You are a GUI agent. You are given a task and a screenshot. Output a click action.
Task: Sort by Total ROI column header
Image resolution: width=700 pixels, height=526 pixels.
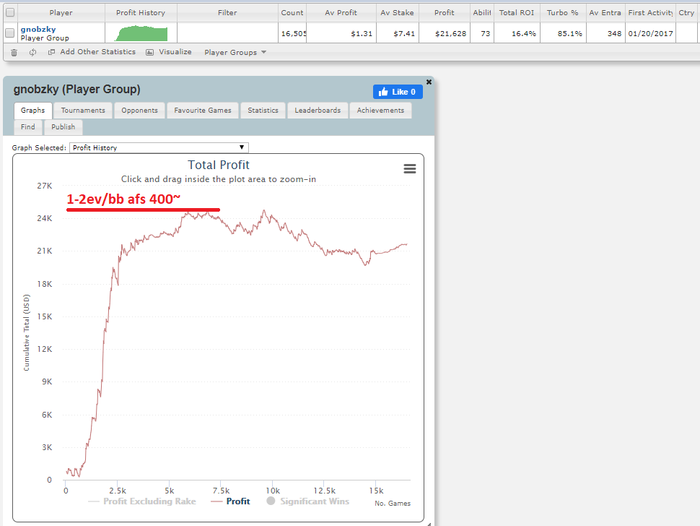click(517, 13)
